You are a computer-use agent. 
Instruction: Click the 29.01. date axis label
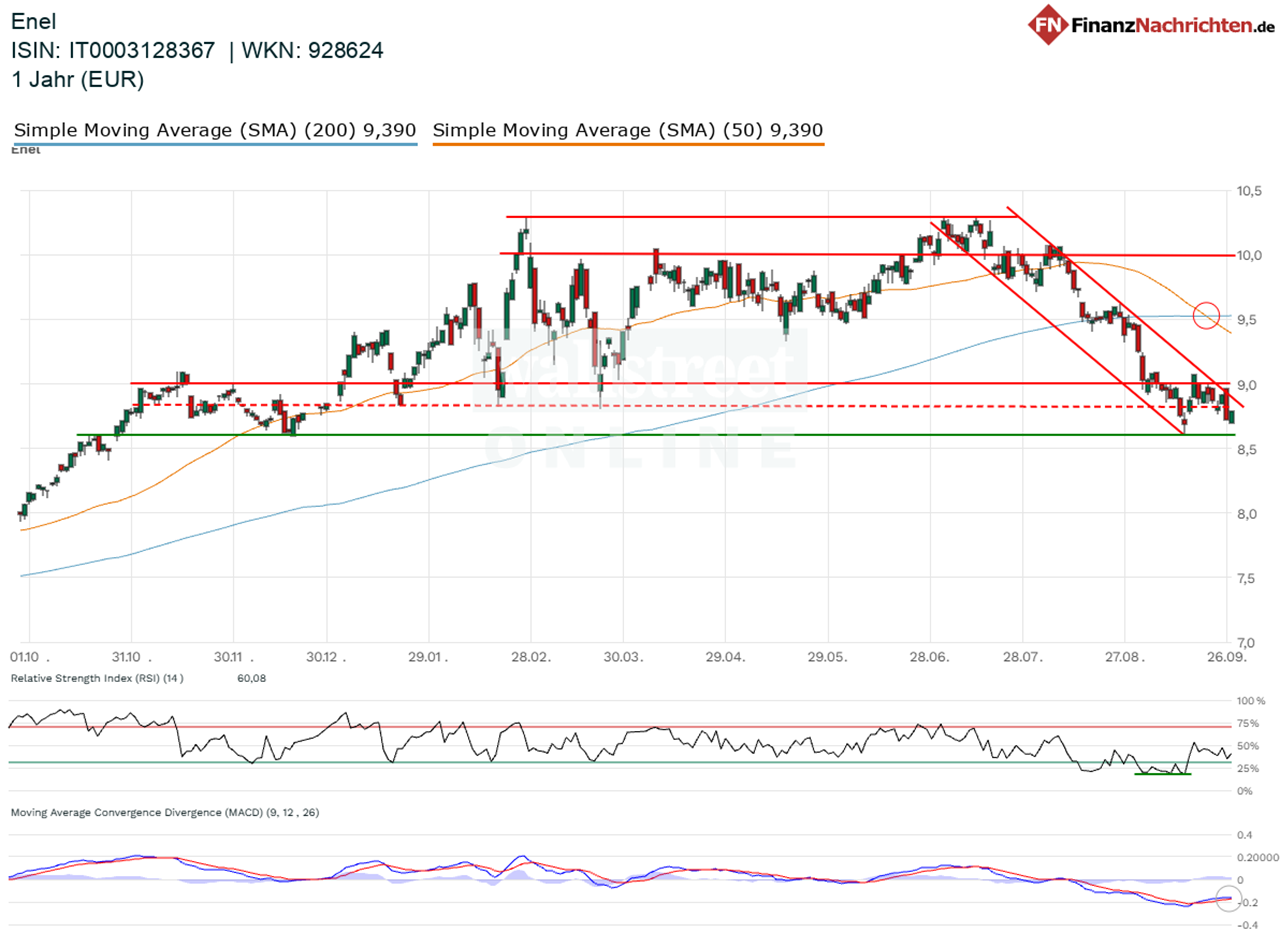click(428, 658)
